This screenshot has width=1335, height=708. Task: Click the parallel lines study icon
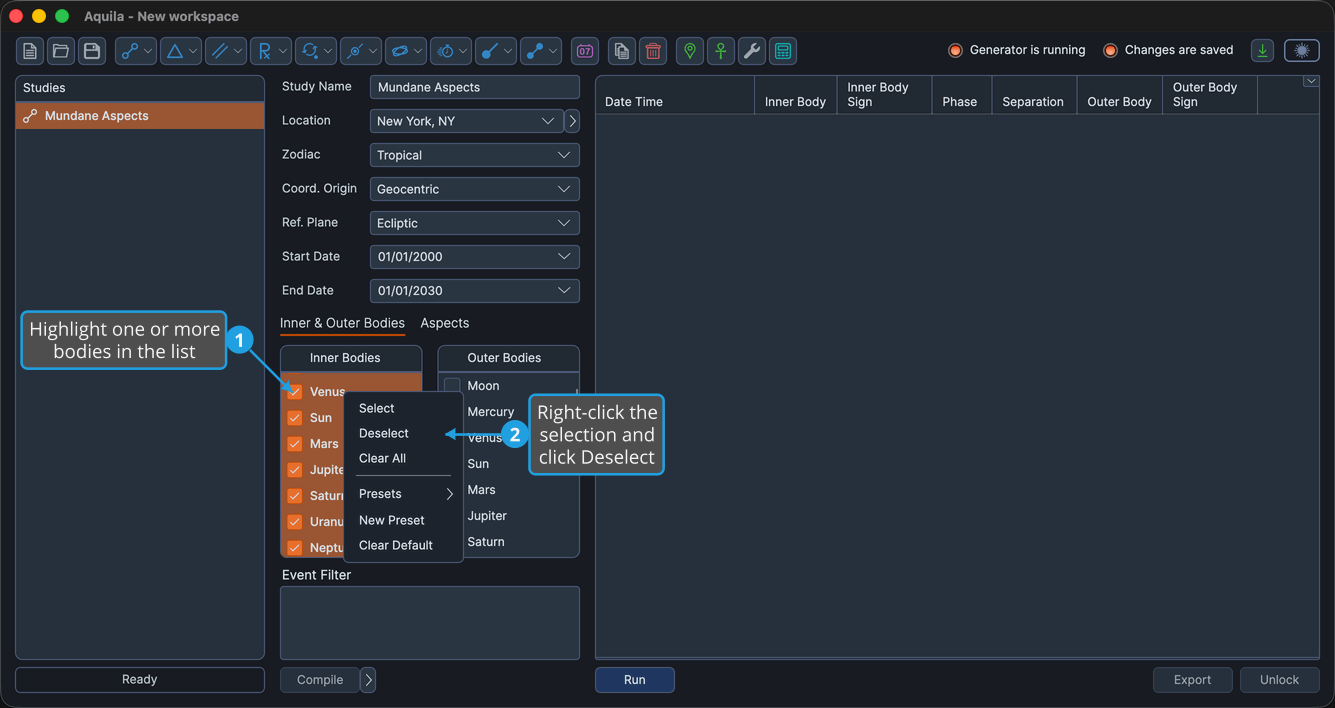(219, 51)
